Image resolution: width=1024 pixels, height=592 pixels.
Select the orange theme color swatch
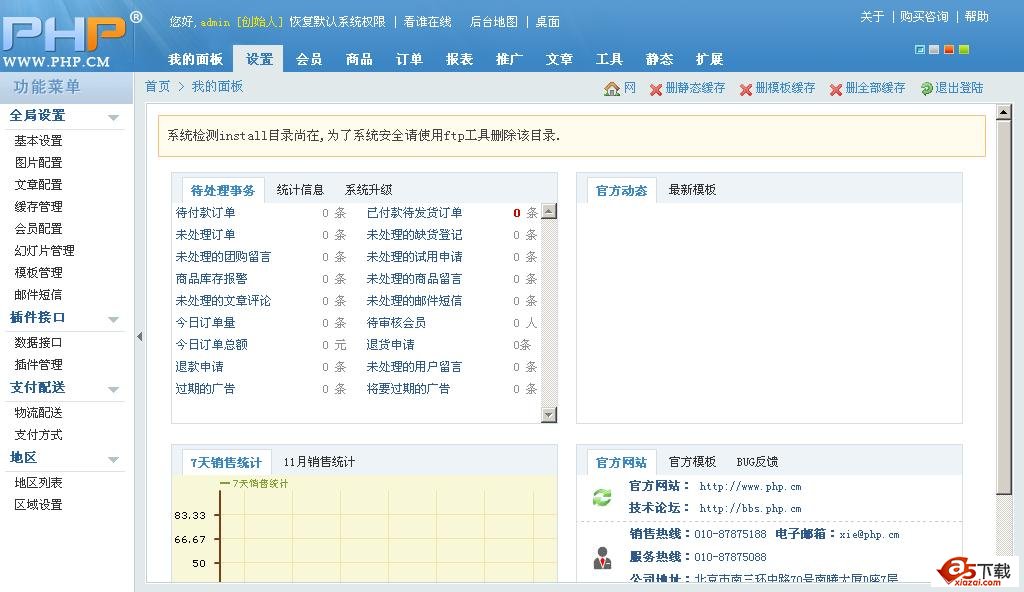(949, 49)
